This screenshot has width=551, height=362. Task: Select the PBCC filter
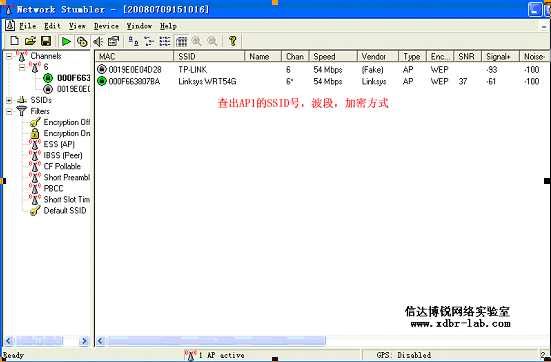[53, 188]
